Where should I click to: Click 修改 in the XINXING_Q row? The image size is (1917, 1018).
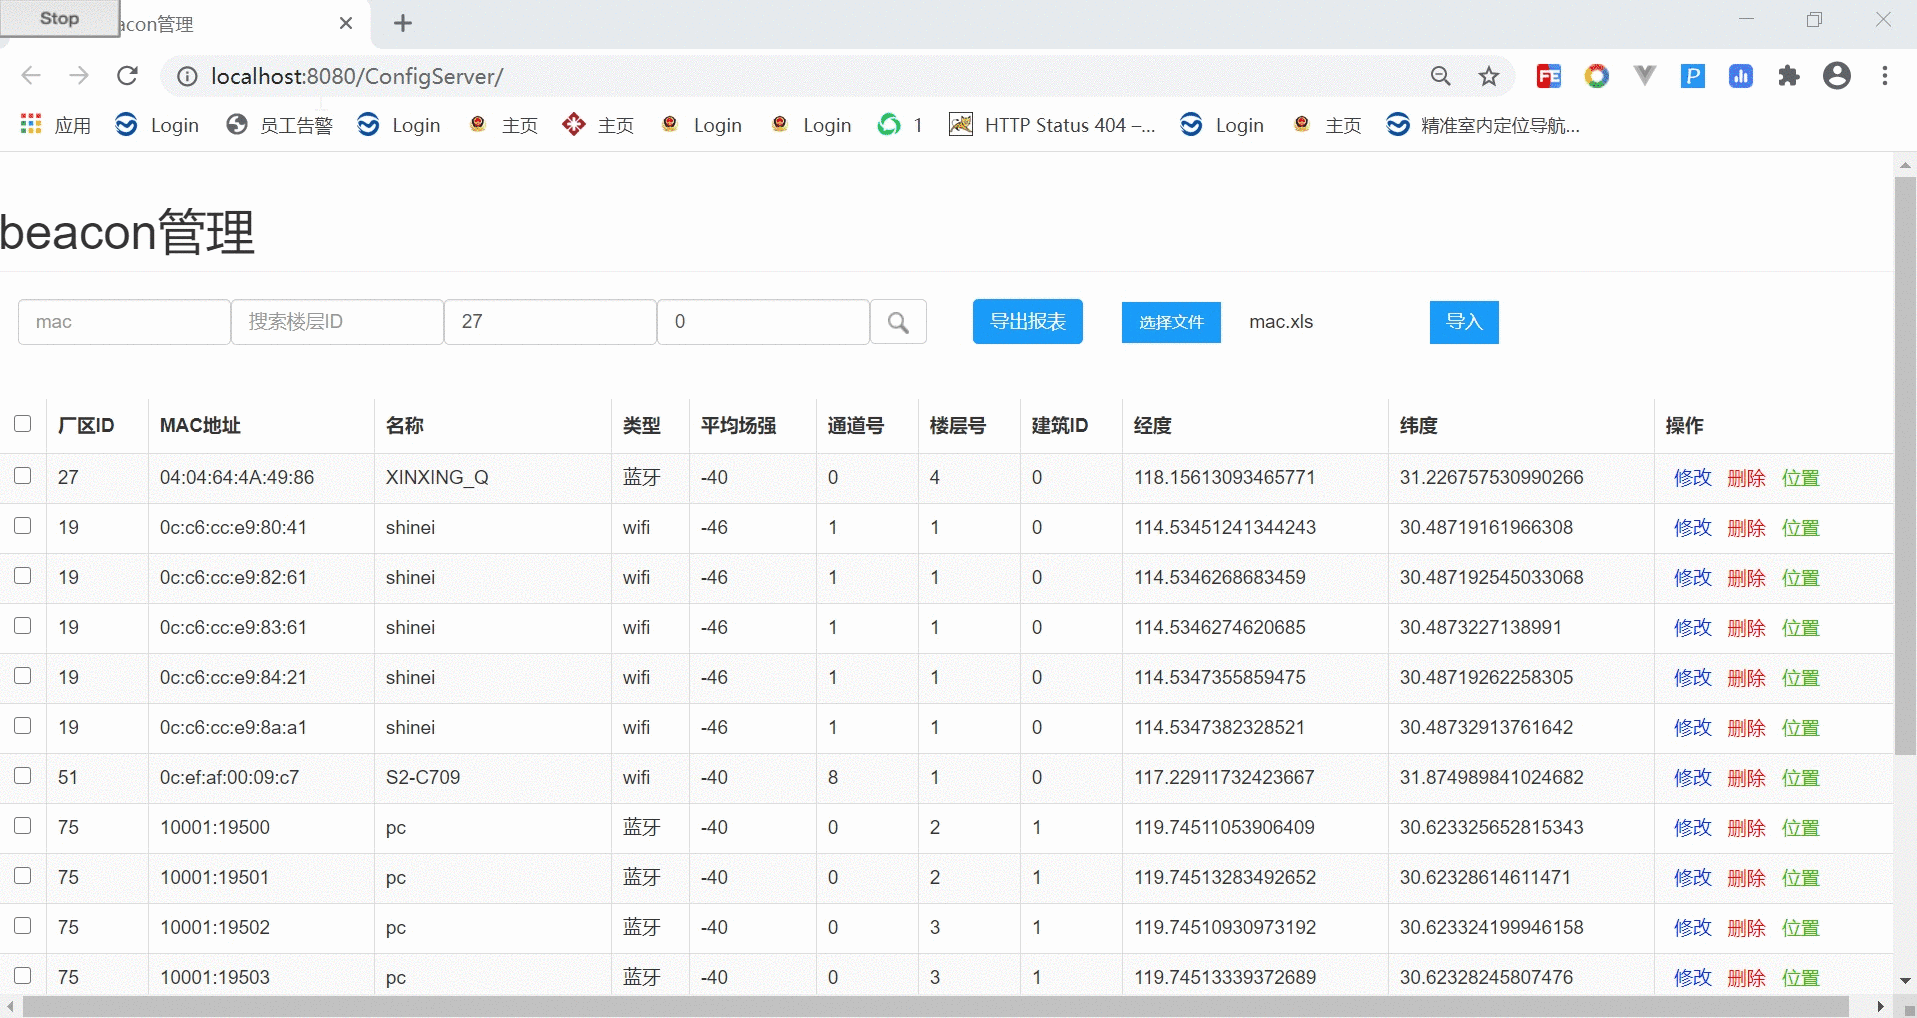click(x=1693, y=478)
